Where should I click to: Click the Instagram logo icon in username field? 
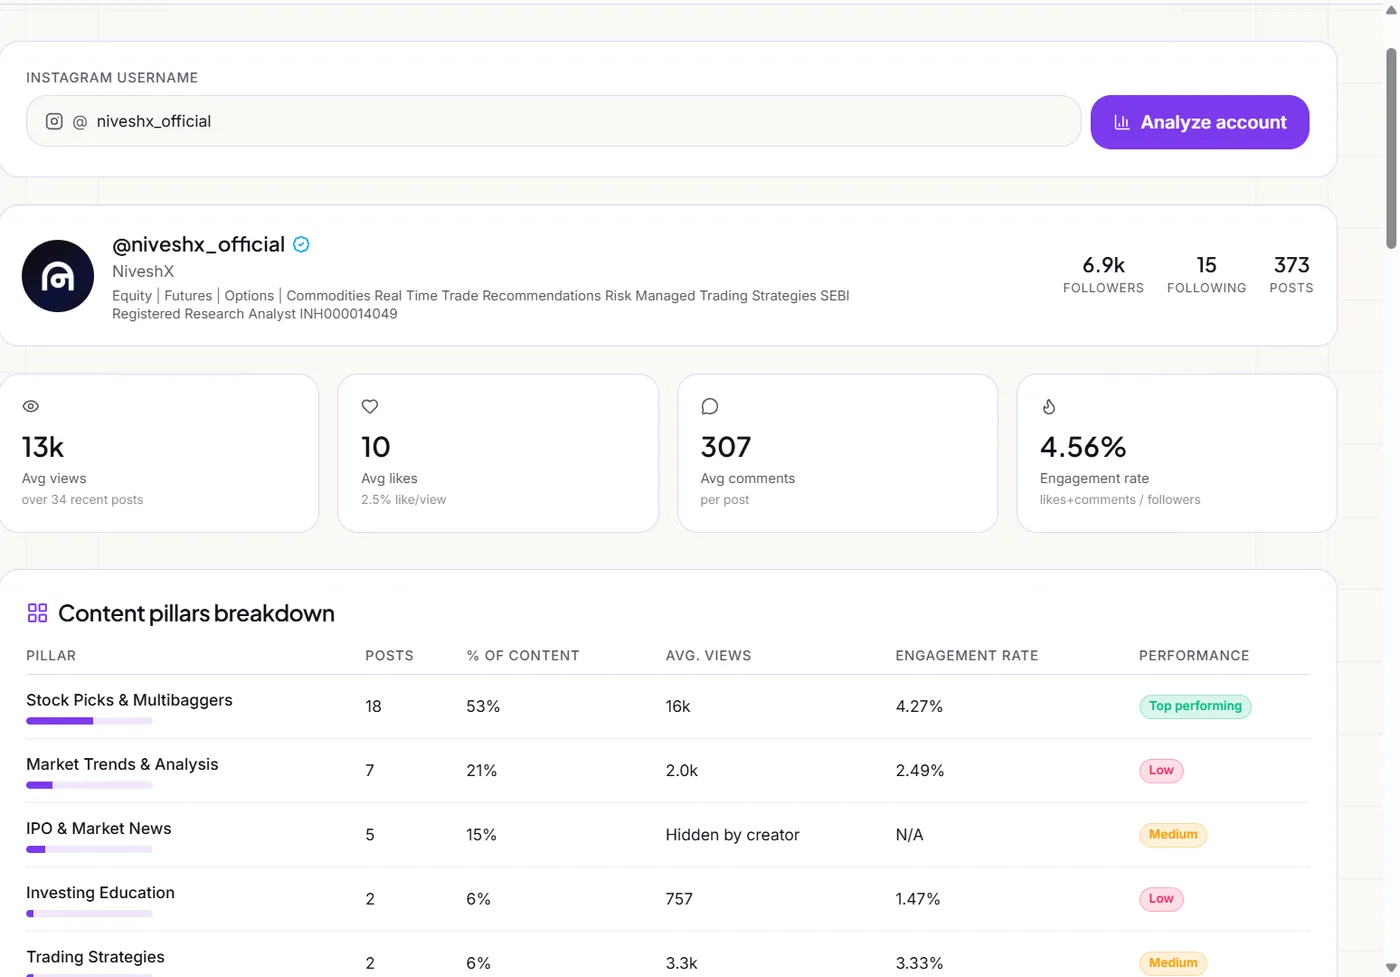54,121
